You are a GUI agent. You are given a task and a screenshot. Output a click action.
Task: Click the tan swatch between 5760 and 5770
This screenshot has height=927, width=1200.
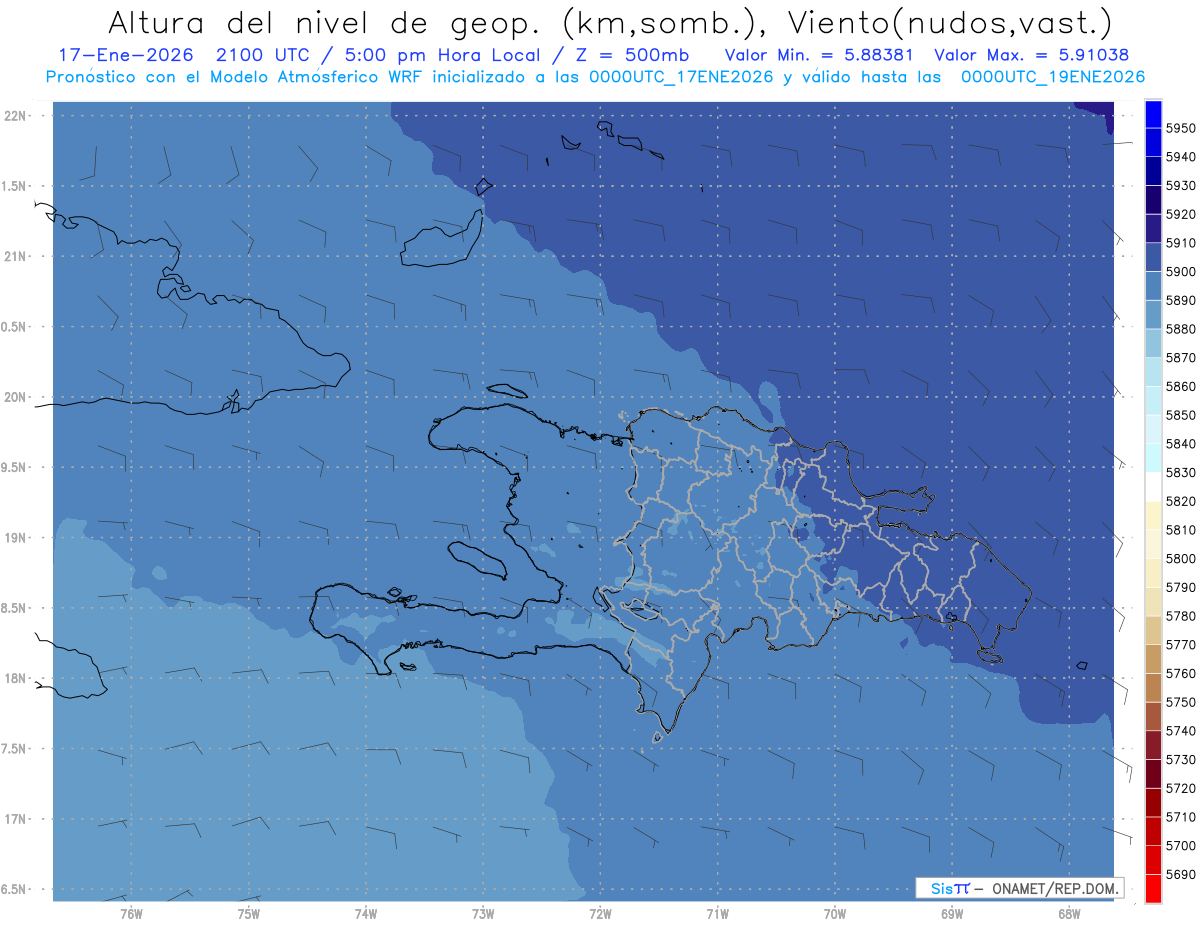pos(1153,658)
